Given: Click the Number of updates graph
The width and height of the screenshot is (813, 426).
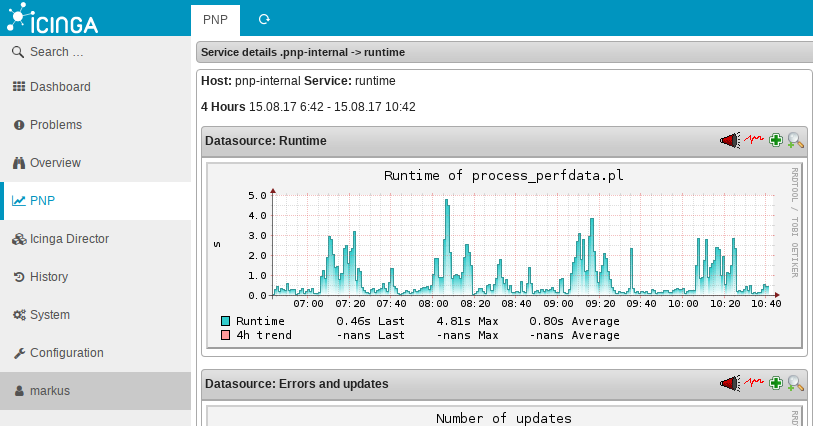Looking at the screenshot, I should [504, 416].
